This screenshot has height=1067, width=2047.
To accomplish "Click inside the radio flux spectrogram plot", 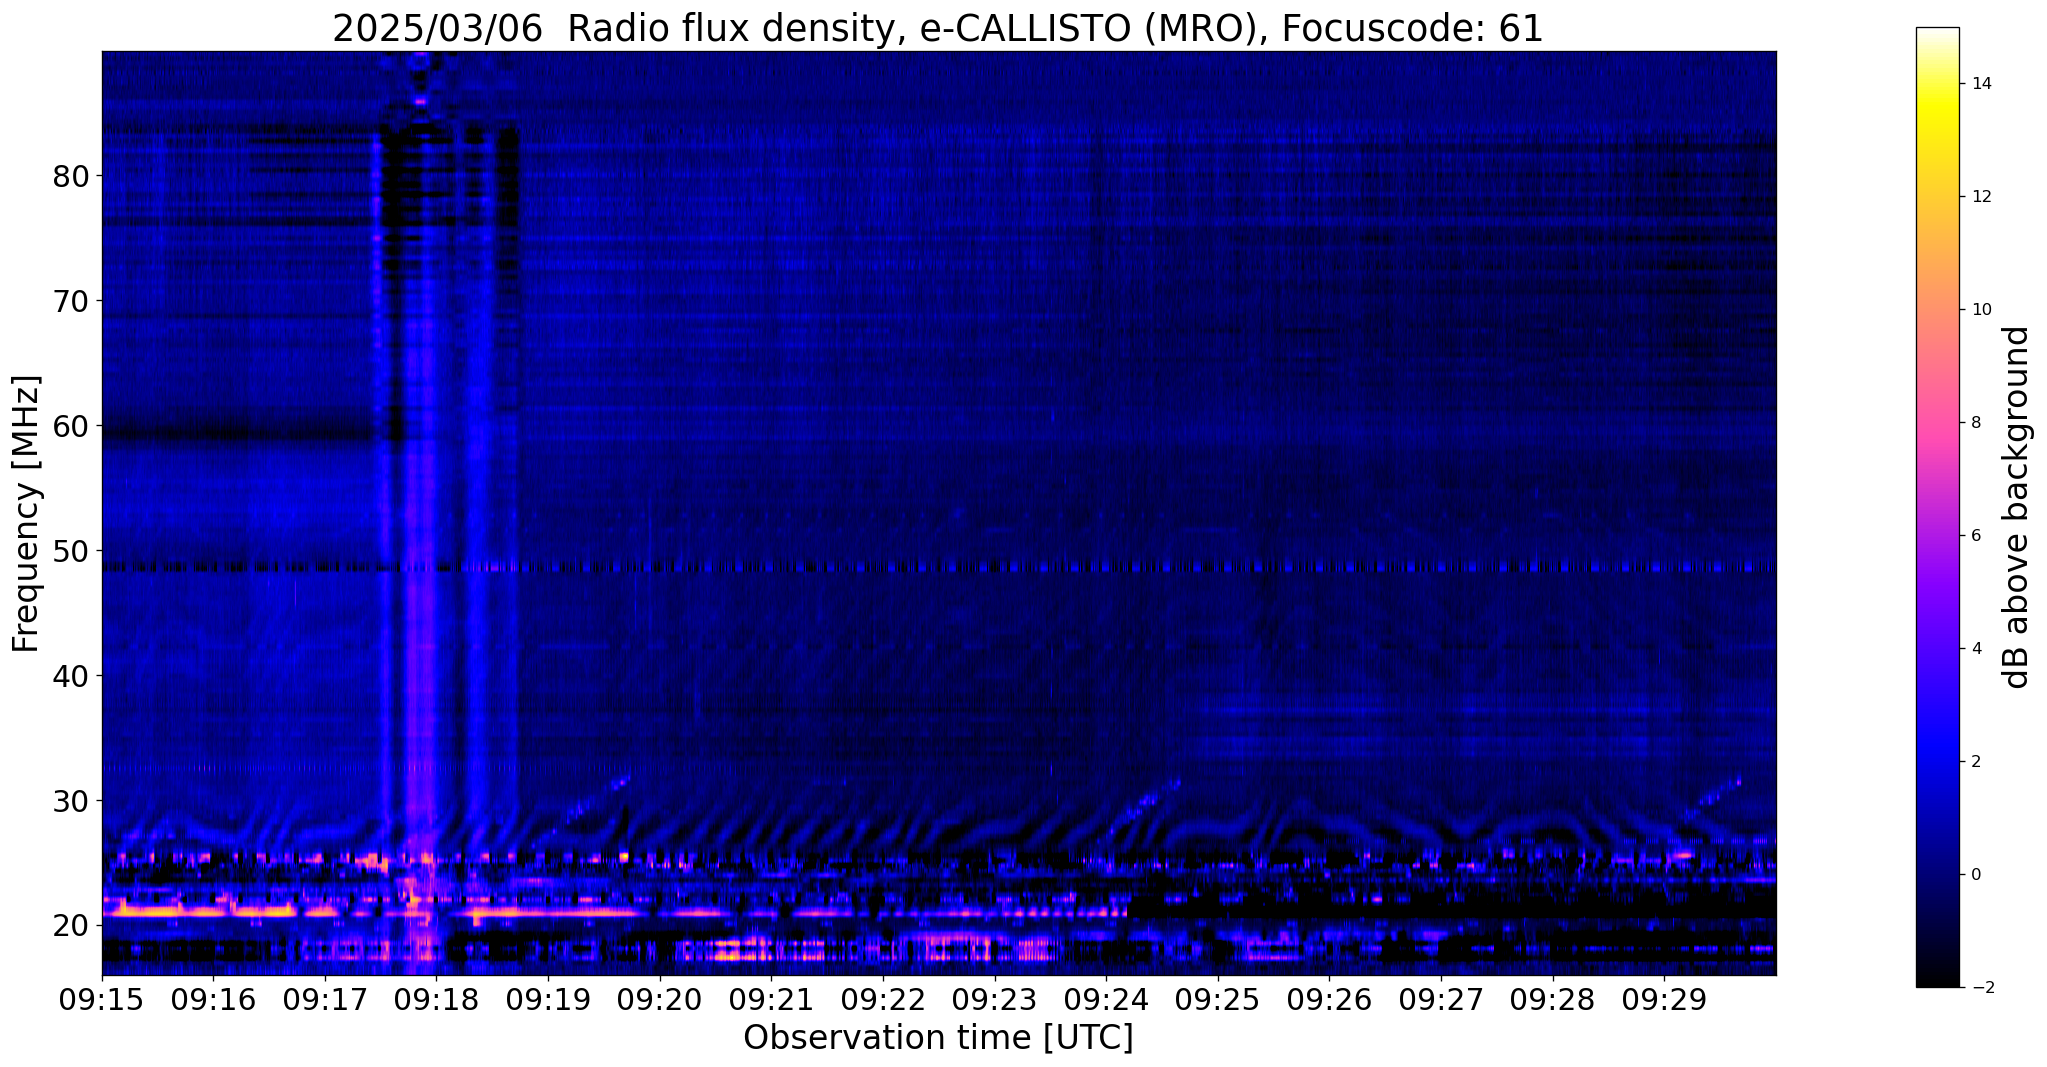I will [x=939, y=513].
